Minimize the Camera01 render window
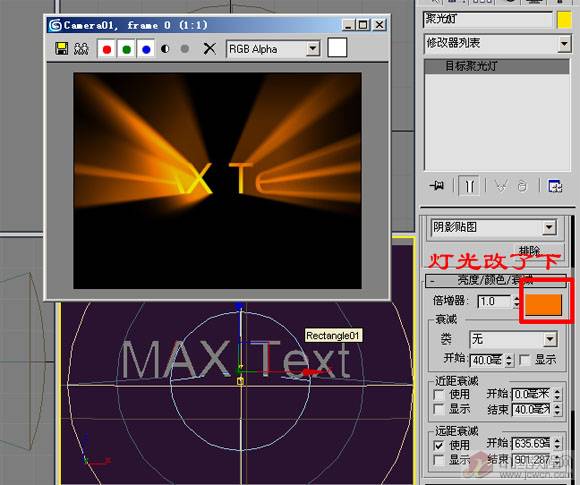 click(348, 25)
